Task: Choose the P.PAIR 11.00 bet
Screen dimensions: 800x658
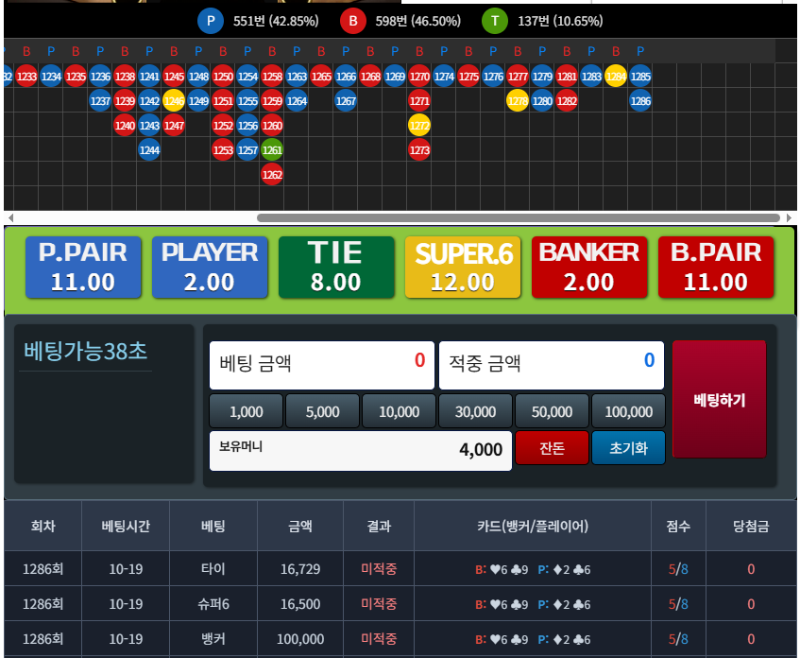Action: point(83,267)
